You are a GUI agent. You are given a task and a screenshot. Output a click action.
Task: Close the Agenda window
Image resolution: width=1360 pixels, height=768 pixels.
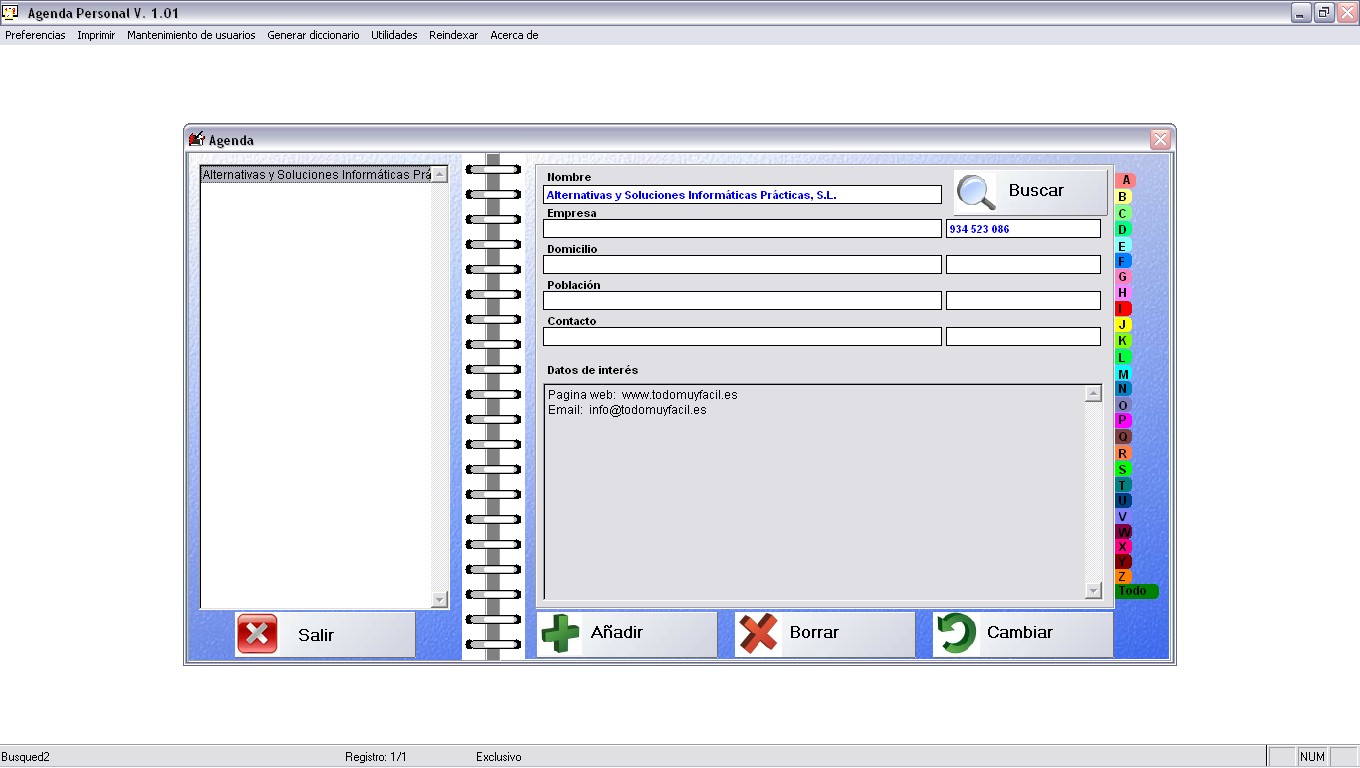pos(1160,140)
